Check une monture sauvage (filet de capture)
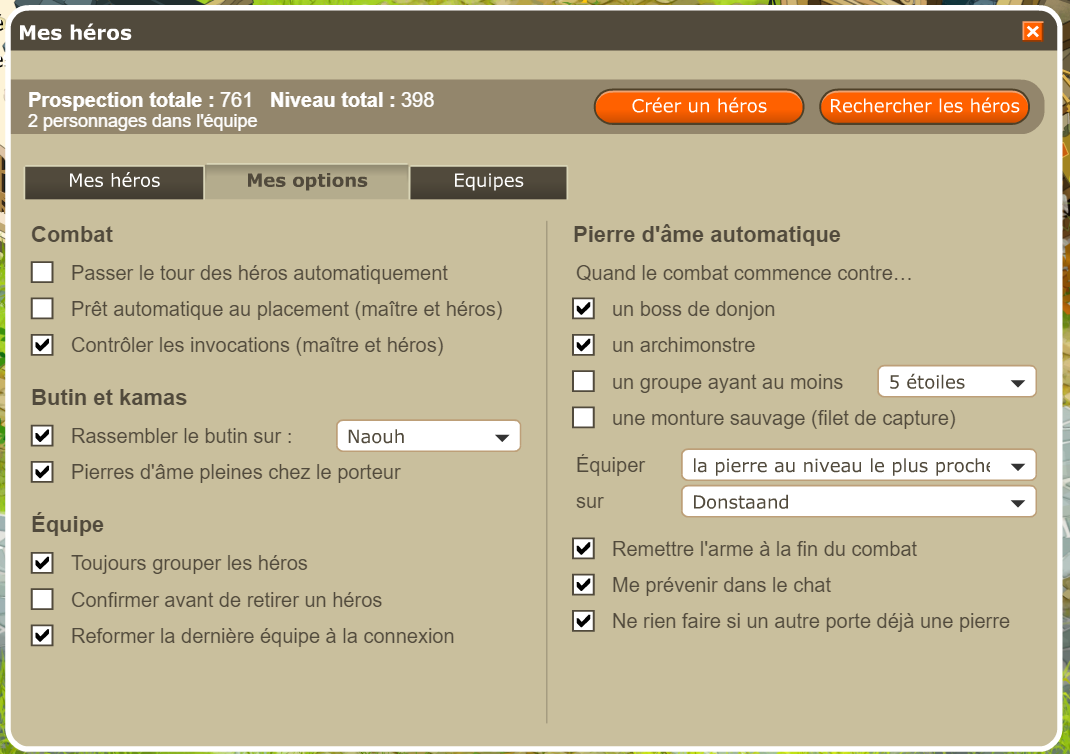Image resolution: width=1070 pixels, height=754 pixels. 583,417
